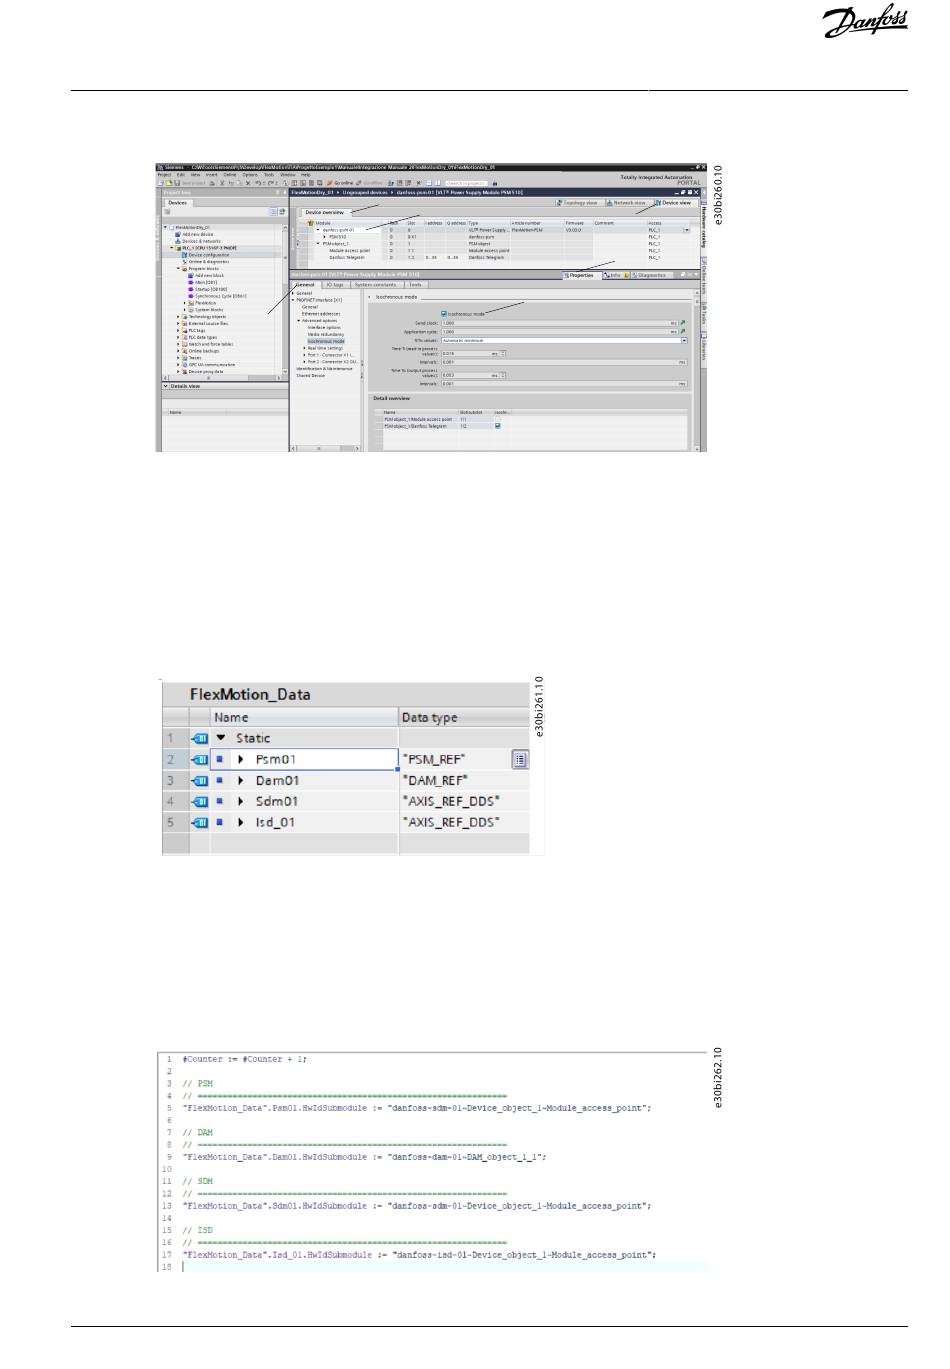This screenshot has height=1369, width=950.
Task: Collapse the Static section
Action: pyautogui.click(x=221, y=738)
